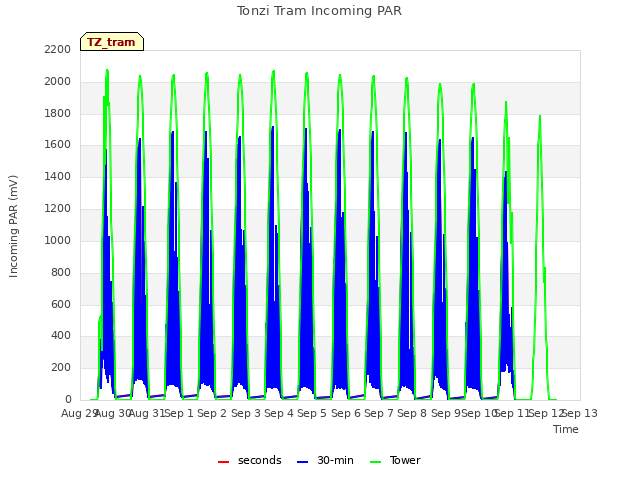Screen dimensions: 640x480
Task: Click the Aug 30 x-axis label
Action: point(113,414)
